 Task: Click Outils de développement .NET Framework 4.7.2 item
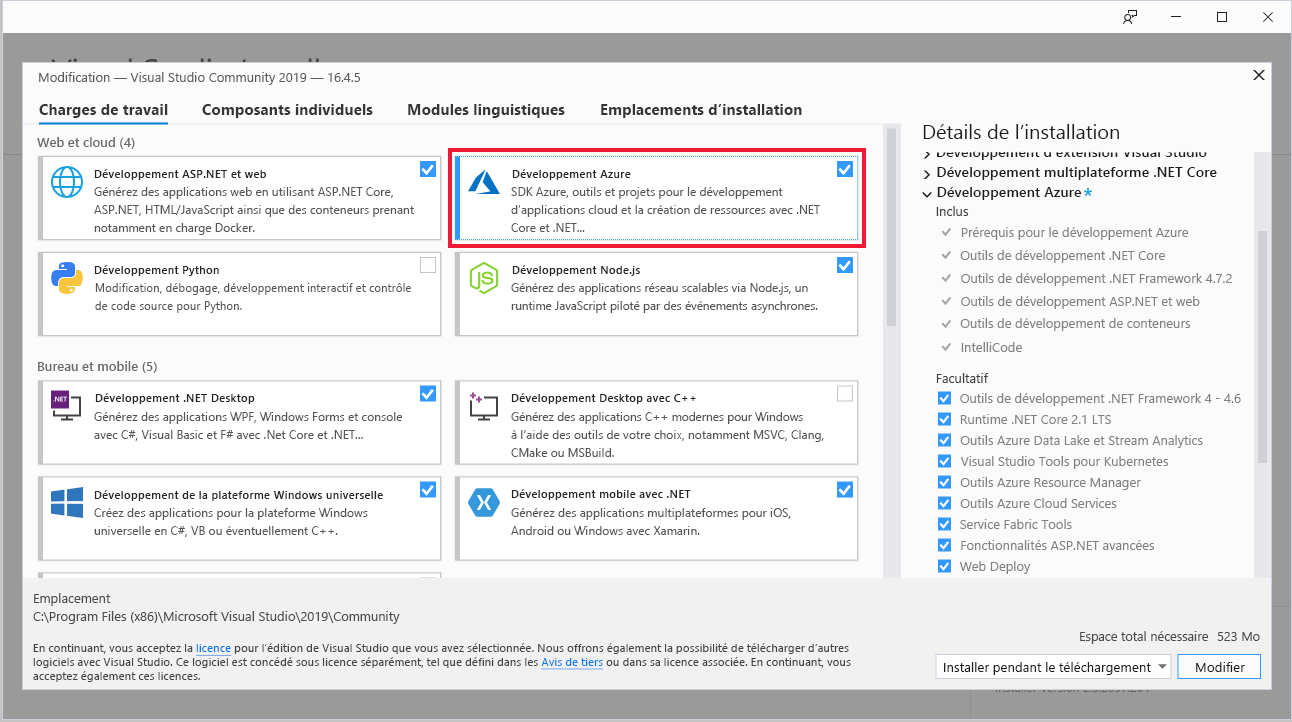pos(1096,278)
